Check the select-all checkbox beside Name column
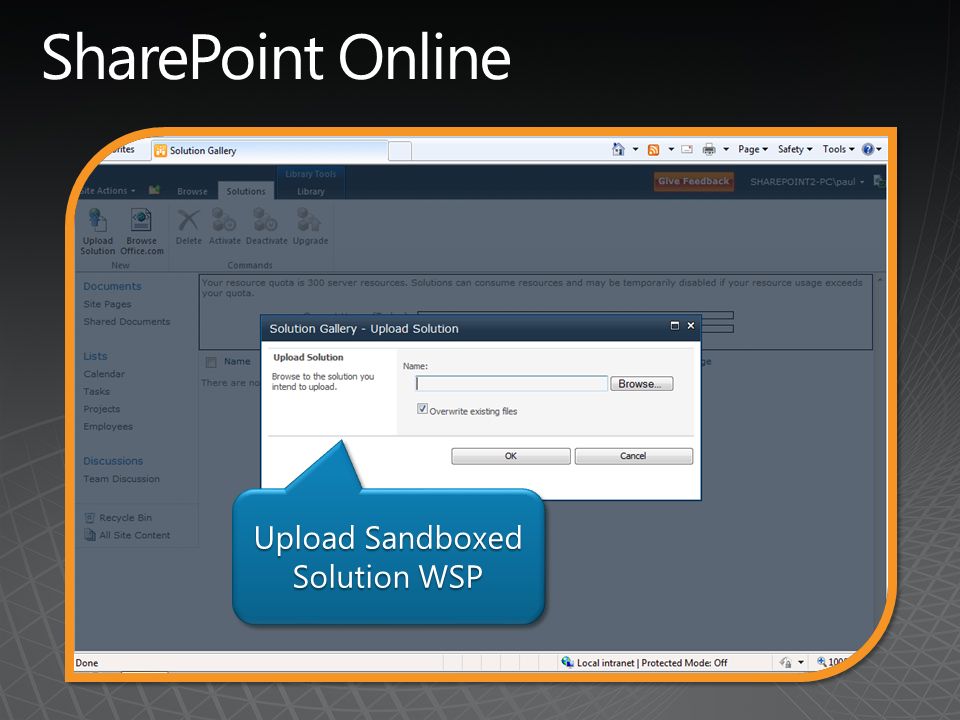Image resolution: width=960 pixels, height=720 pixels. pos(211,362)
